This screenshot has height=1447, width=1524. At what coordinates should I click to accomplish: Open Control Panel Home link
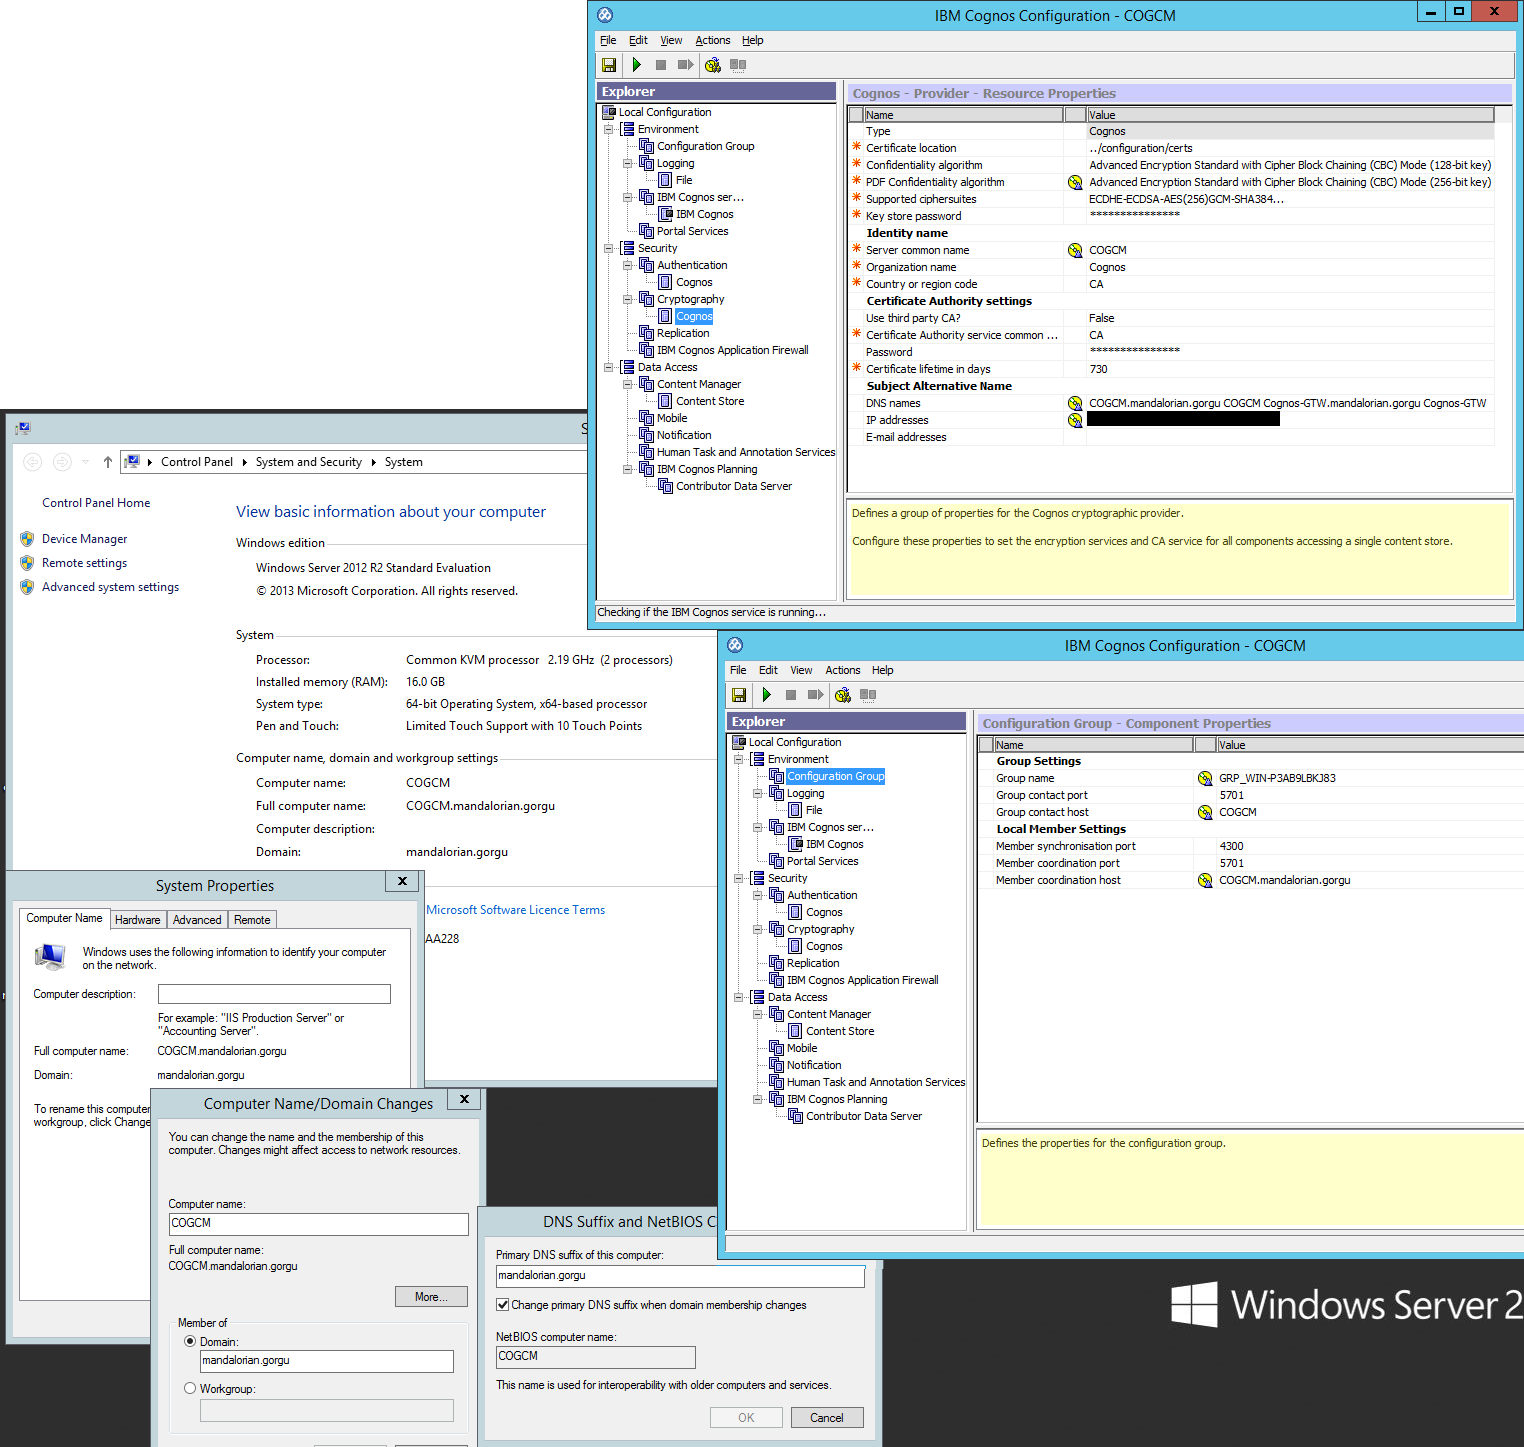coord(96,503)
